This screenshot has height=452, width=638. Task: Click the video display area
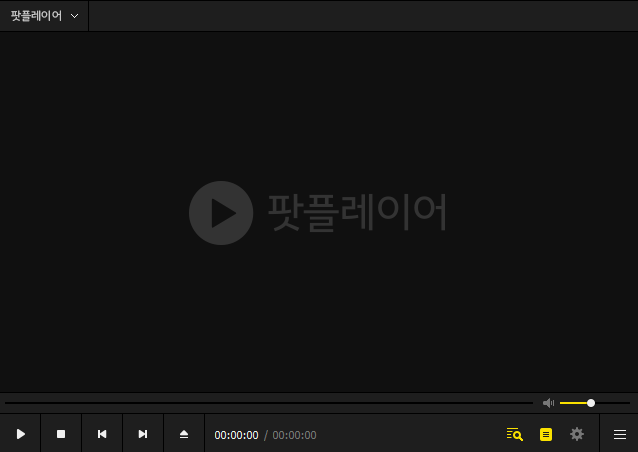point(319,212)
